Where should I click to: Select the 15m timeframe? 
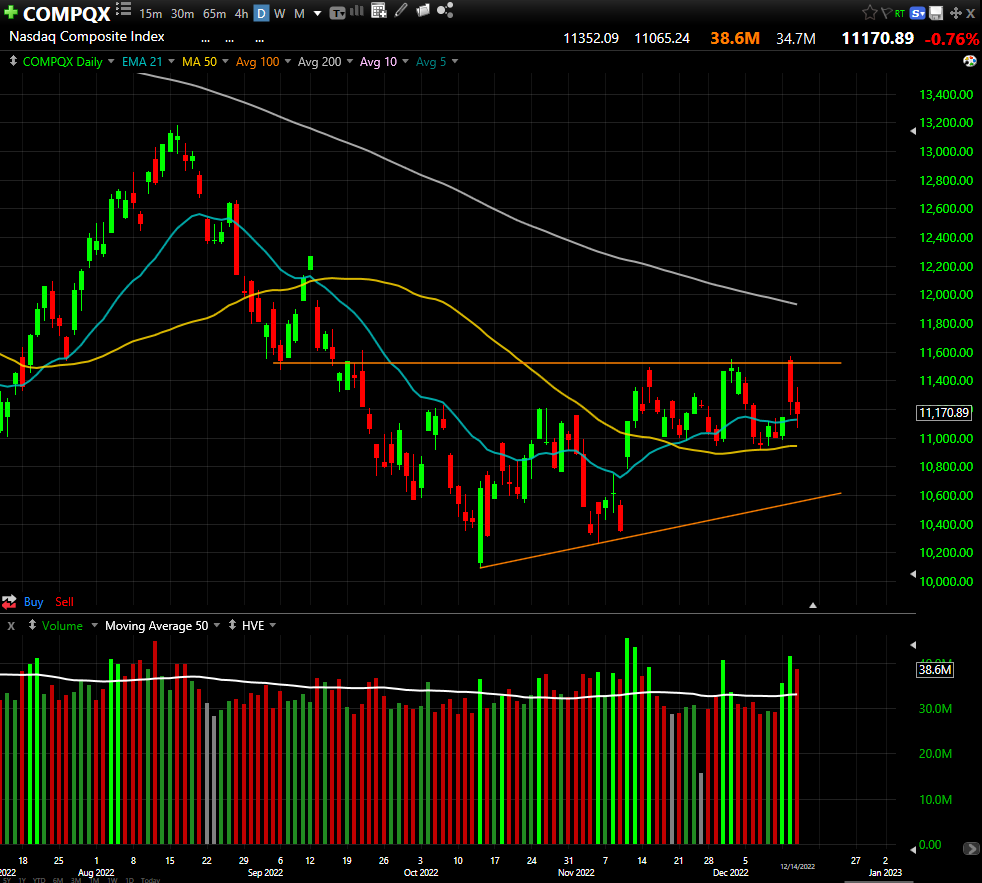click(150, 13)
